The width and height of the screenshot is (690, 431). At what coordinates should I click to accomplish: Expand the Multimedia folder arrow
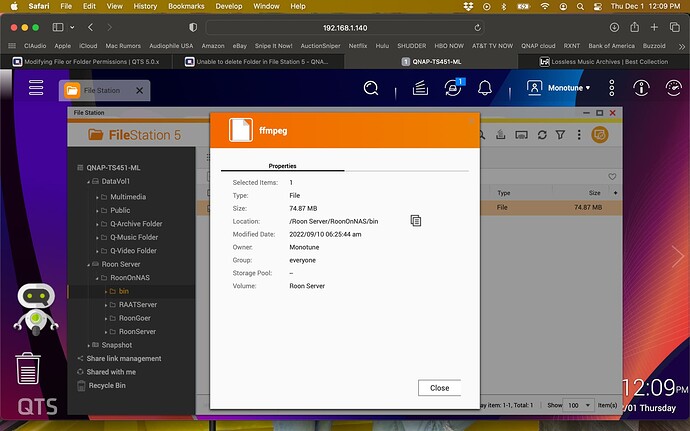coord(97,197)
